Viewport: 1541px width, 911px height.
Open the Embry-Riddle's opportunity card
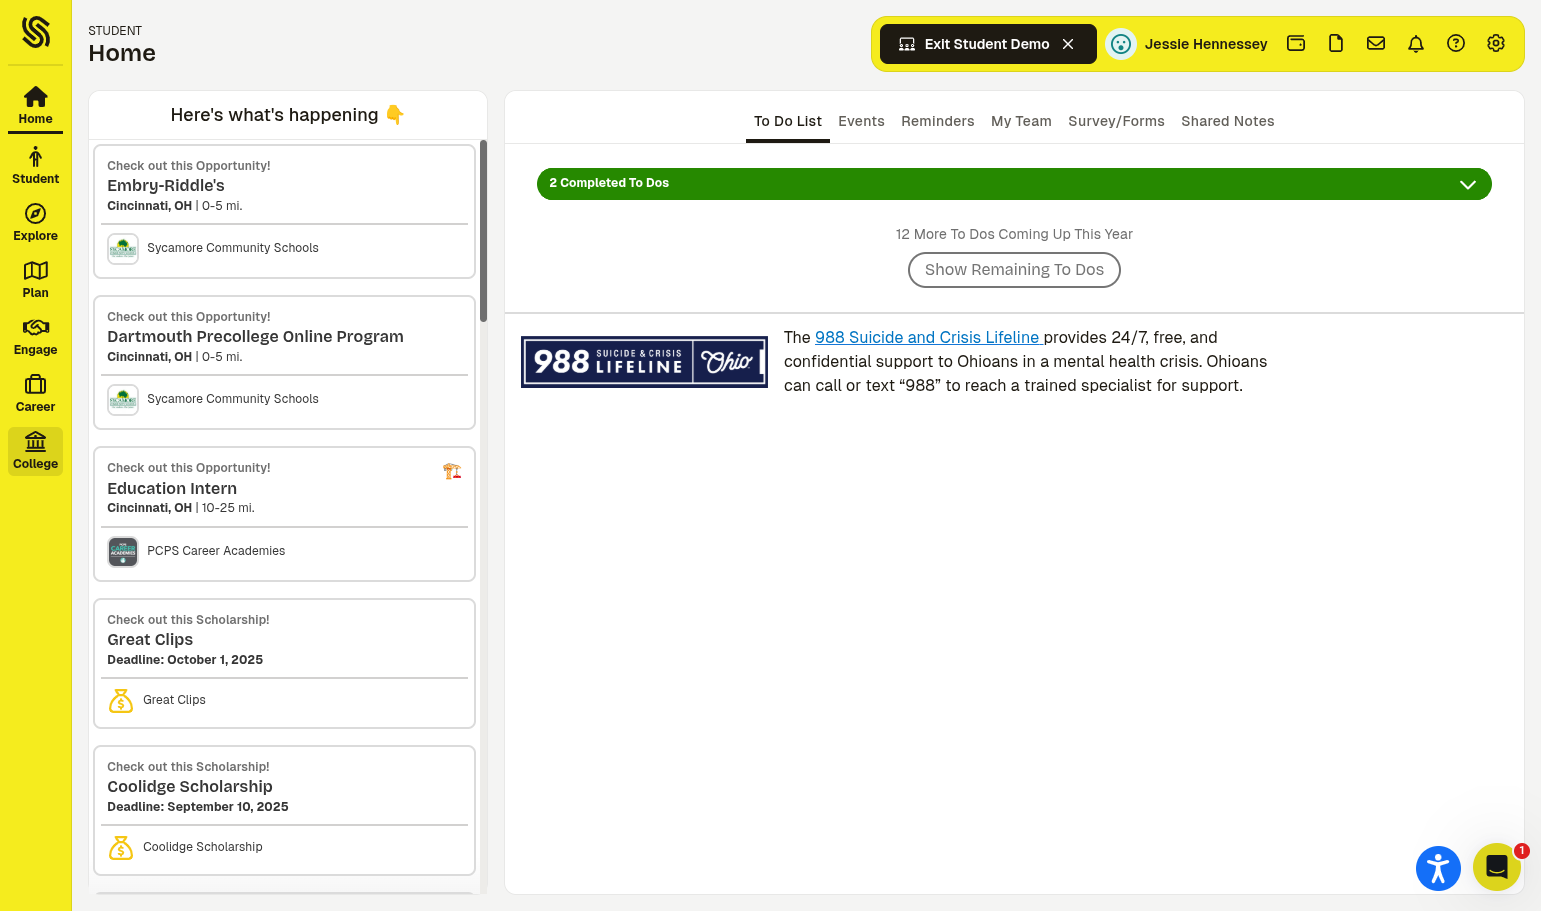click(x=284, y=211)
